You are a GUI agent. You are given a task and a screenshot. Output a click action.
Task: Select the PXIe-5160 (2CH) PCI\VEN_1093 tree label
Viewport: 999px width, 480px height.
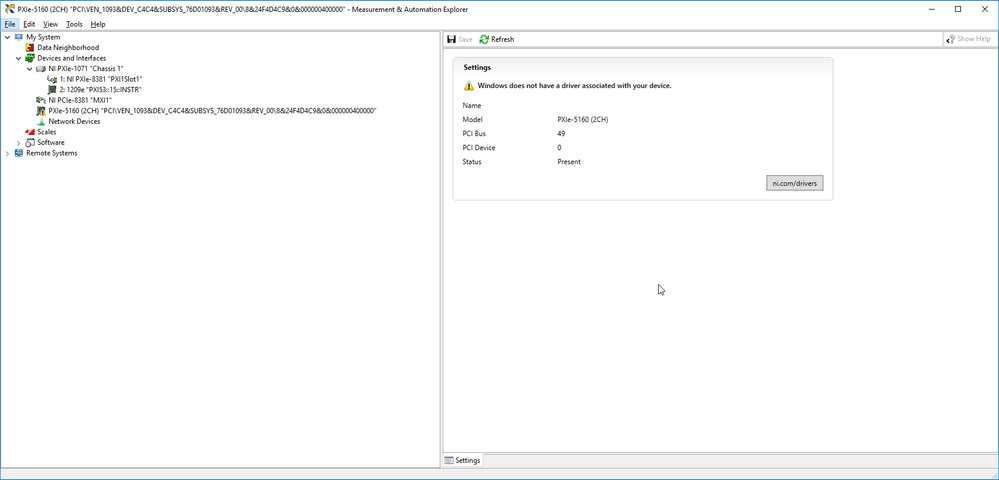pyautogui.click(x=212, y=111)
